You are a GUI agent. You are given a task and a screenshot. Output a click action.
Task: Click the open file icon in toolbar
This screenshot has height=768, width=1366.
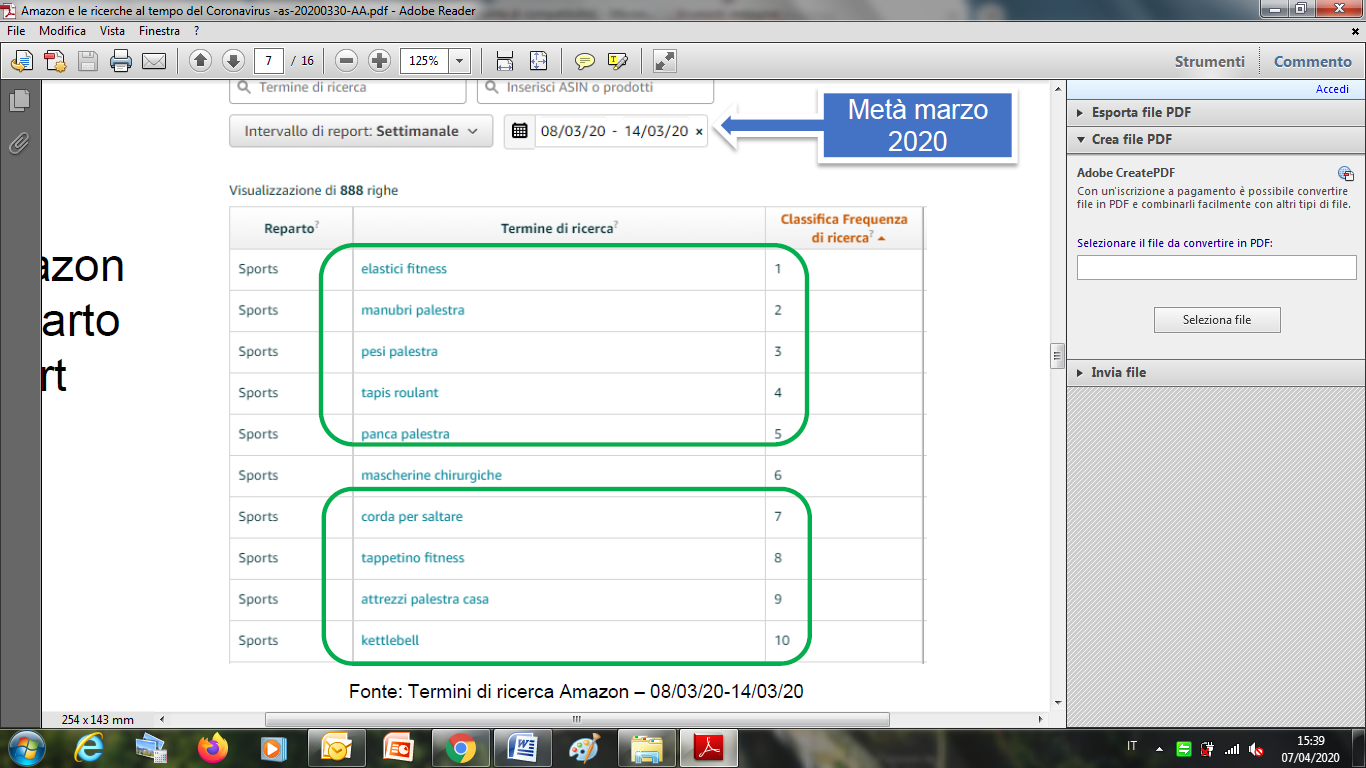(x=21, y=61)
